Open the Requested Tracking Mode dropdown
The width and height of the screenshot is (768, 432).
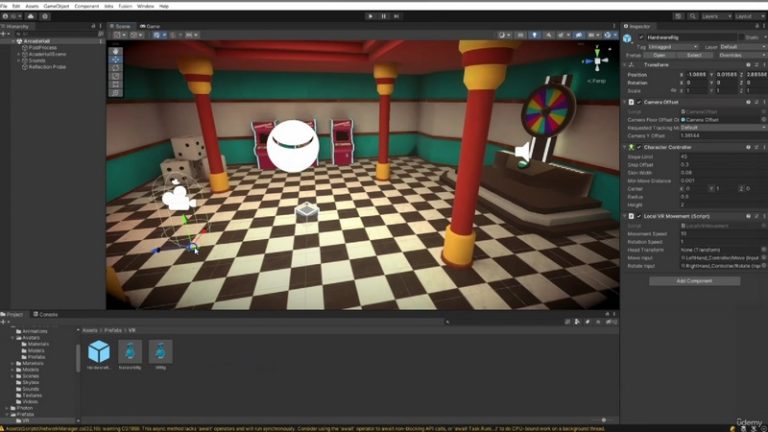pos(723,127)
